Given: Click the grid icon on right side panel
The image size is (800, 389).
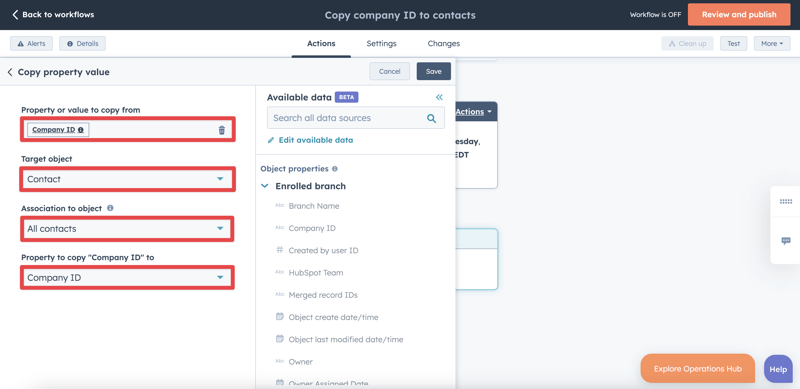Looking at the screenshot, I should [x=786, y=202].
